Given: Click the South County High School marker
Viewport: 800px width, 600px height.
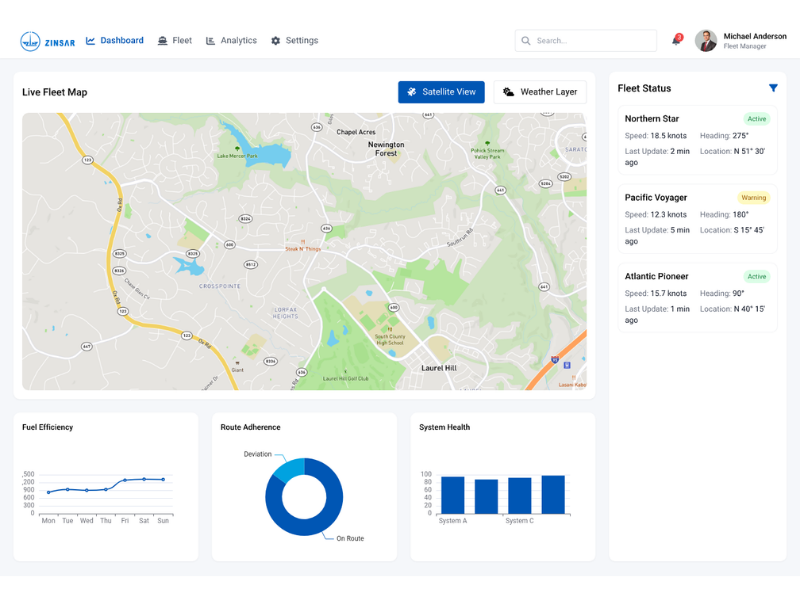Looking at the screenshot, I should [x=390, y=330].
